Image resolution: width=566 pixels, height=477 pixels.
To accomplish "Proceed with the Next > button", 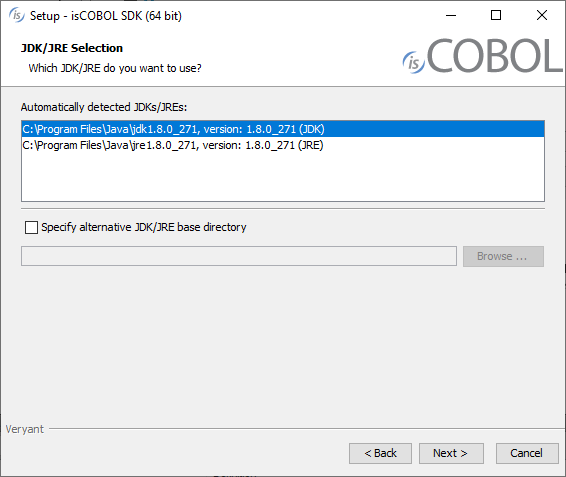I will coord(451,453).
